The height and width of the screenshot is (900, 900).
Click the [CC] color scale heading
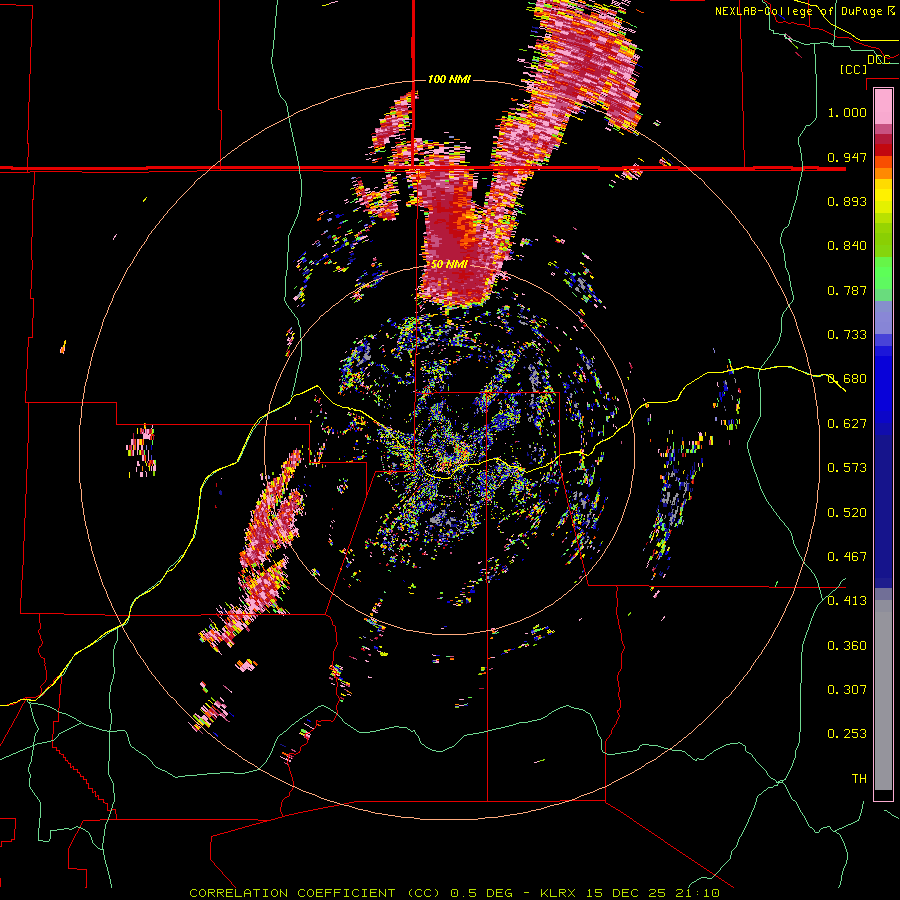[854, 69]
